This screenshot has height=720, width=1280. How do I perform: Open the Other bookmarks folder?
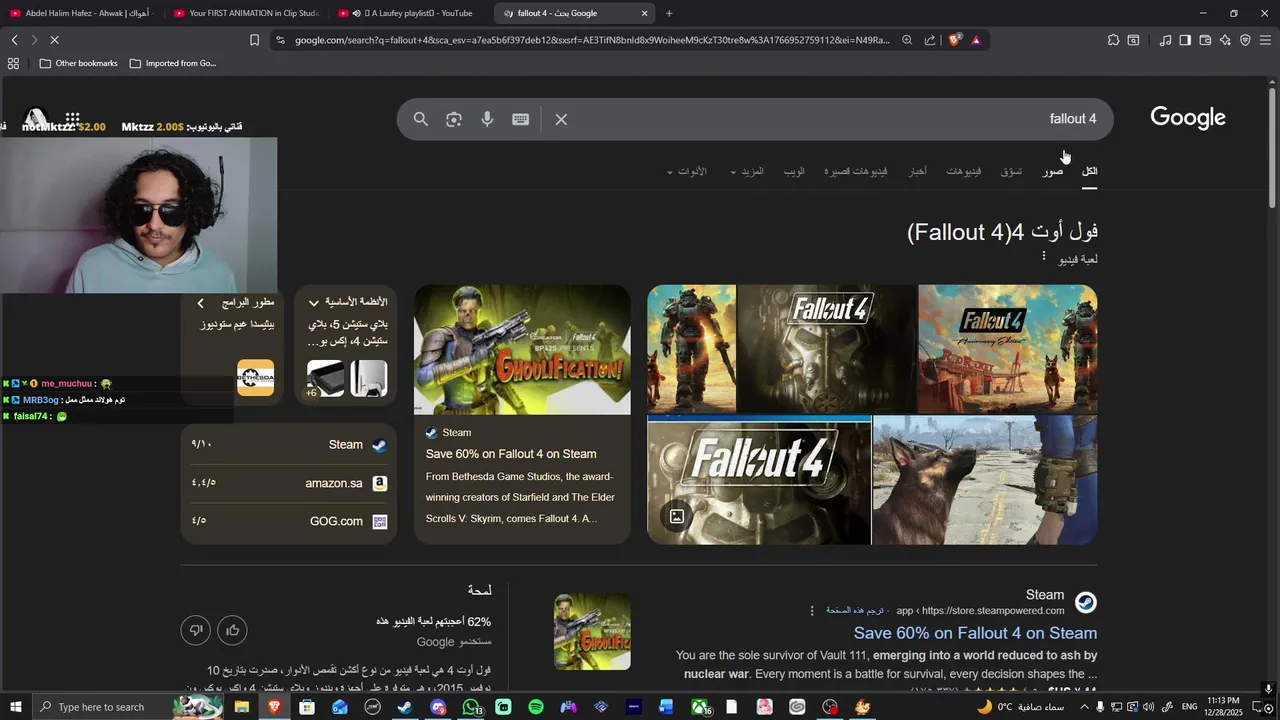pos(78,63)
